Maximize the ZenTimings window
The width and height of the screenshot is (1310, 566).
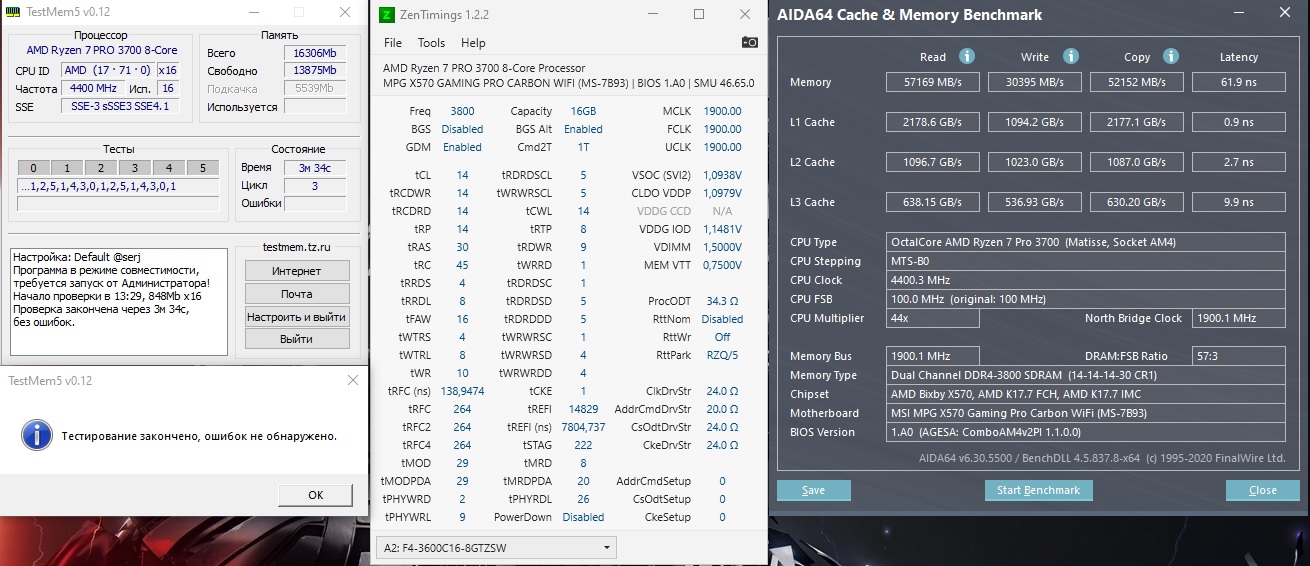[x=698, y=14]
